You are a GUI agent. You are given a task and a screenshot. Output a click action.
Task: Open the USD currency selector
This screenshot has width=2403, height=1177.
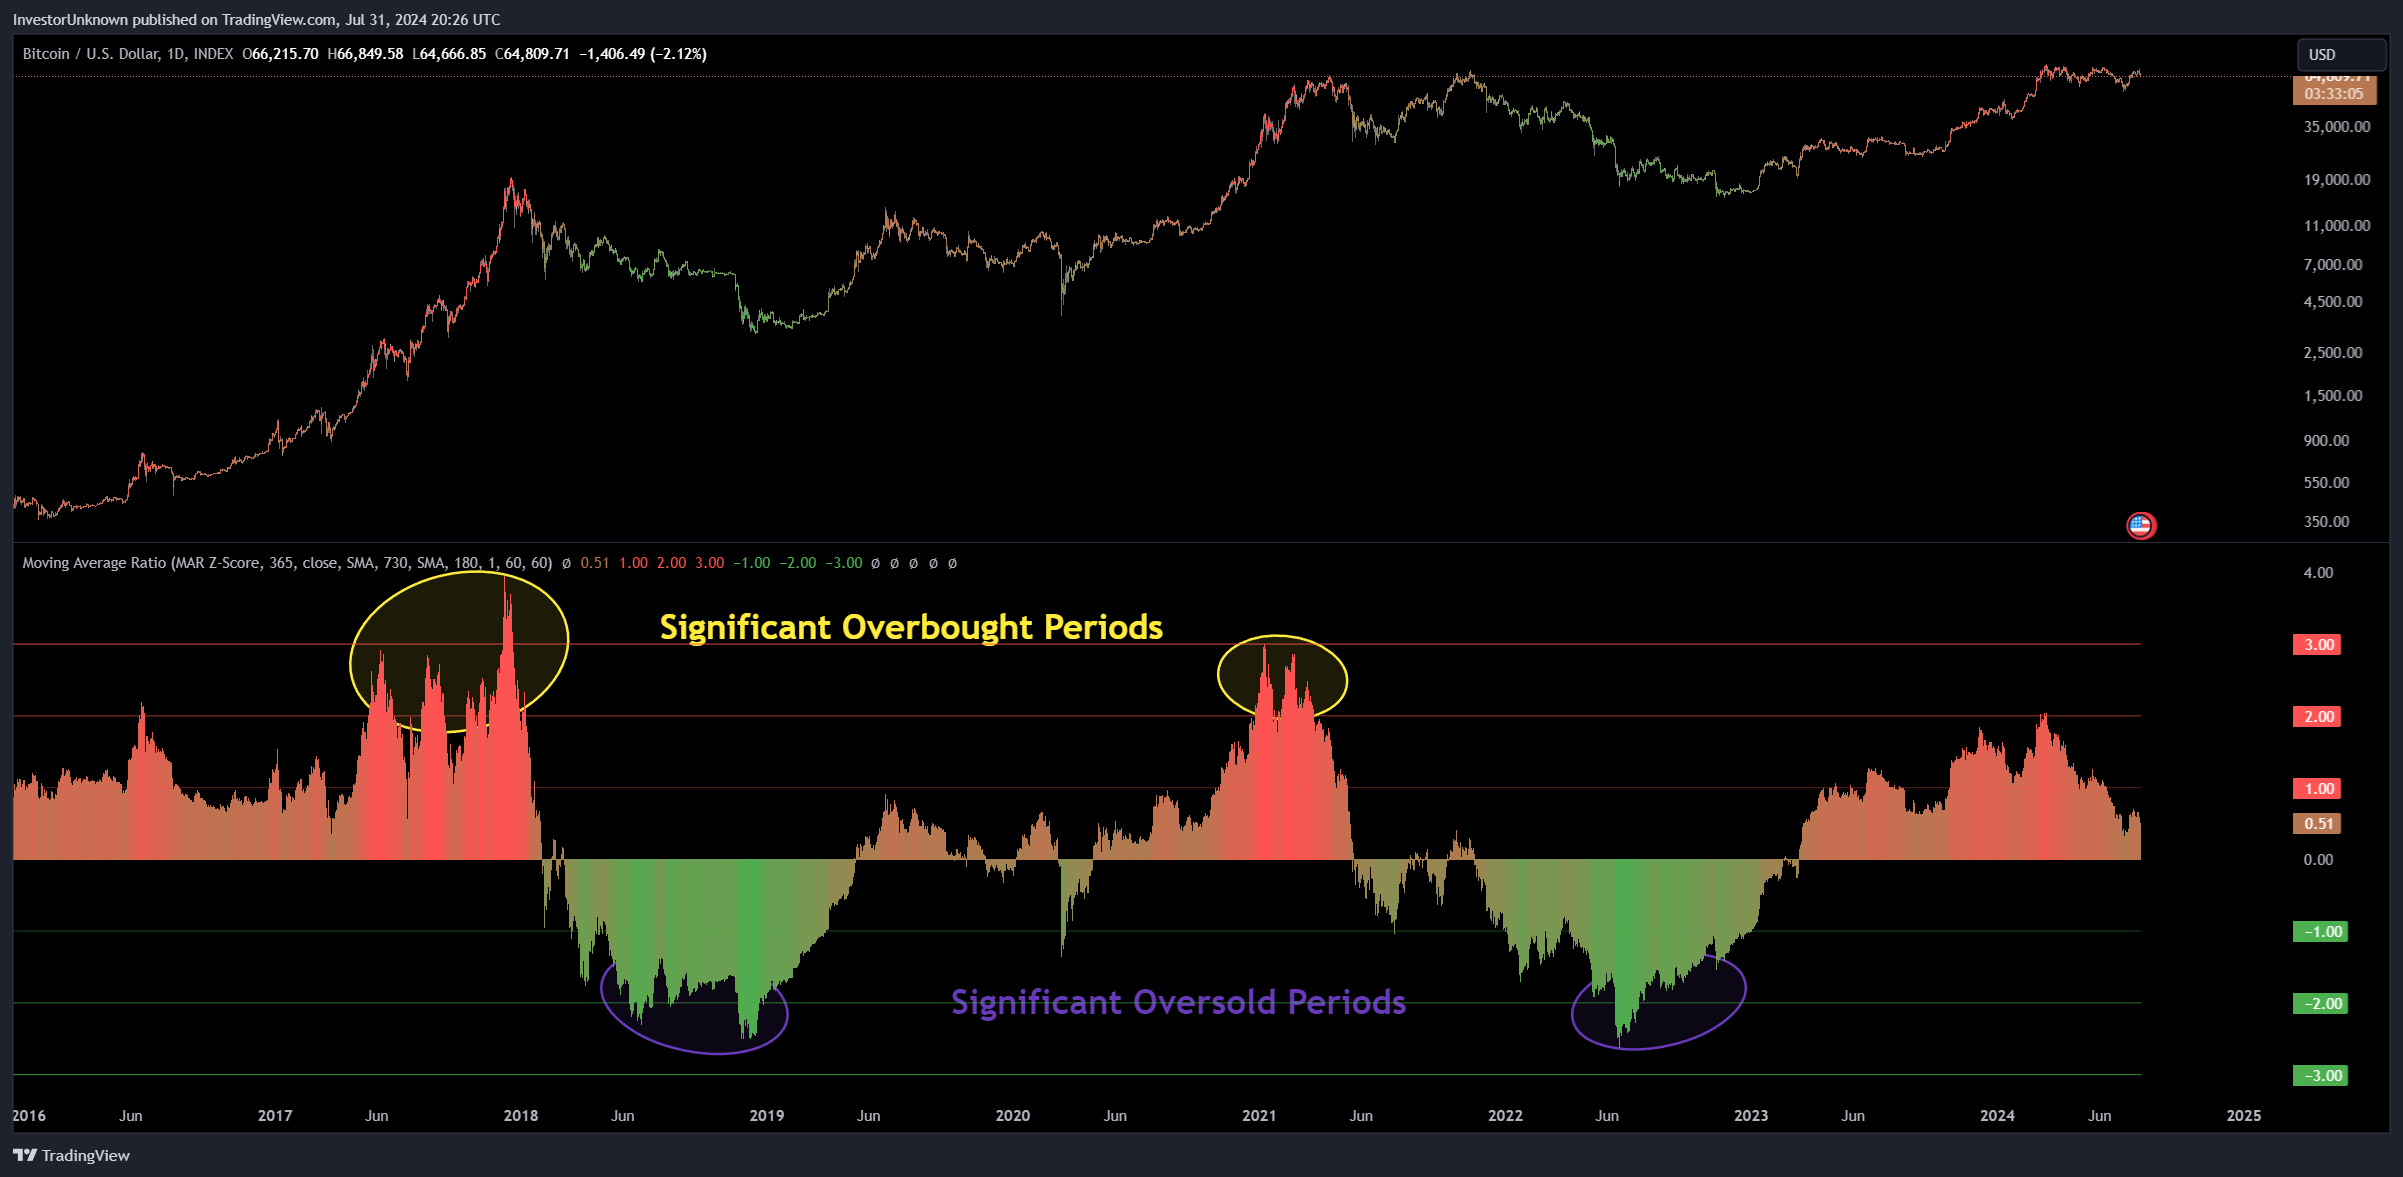[2341, 55]
